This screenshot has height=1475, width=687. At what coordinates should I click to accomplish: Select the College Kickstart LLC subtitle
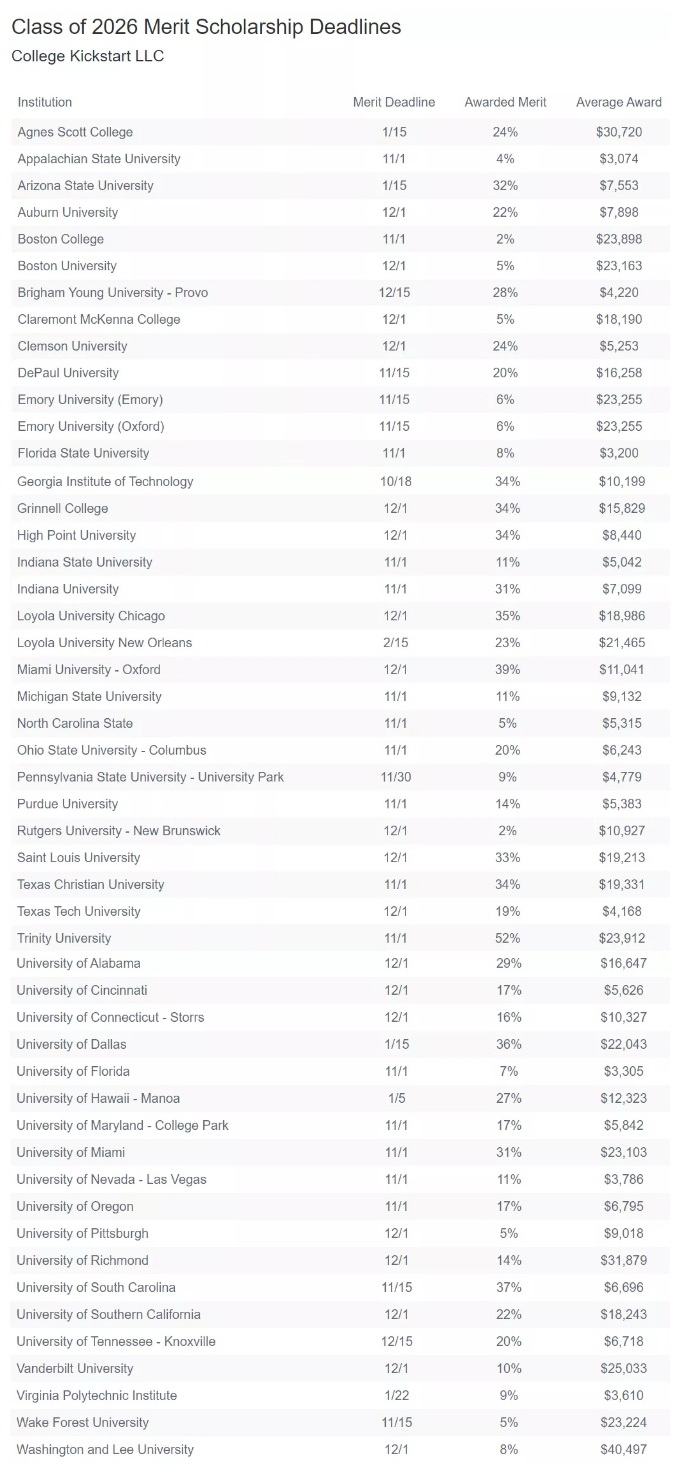coord(88,56)
